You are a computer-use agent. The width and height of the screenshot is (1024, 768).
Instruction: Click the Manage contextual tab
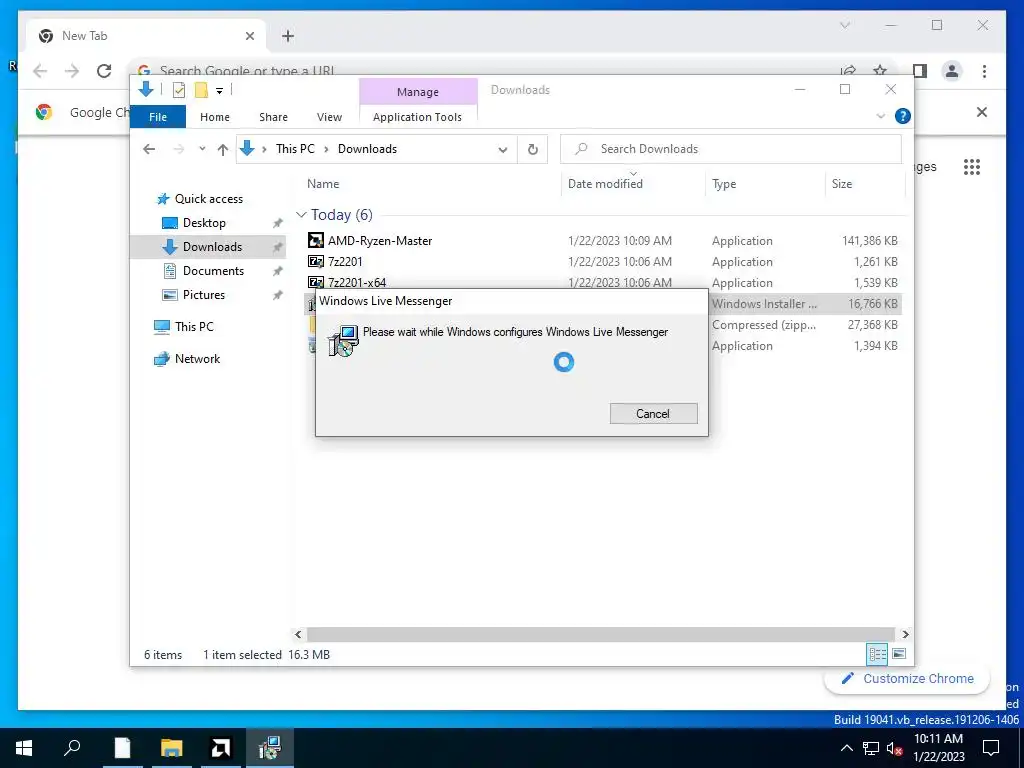[x=418, y=92]
